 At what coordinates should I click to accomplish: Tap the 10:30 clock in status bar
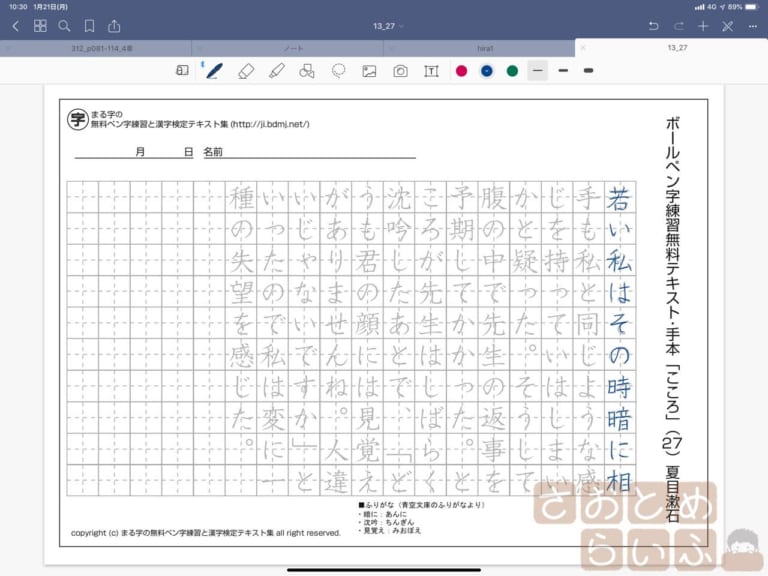click(18, 7)
